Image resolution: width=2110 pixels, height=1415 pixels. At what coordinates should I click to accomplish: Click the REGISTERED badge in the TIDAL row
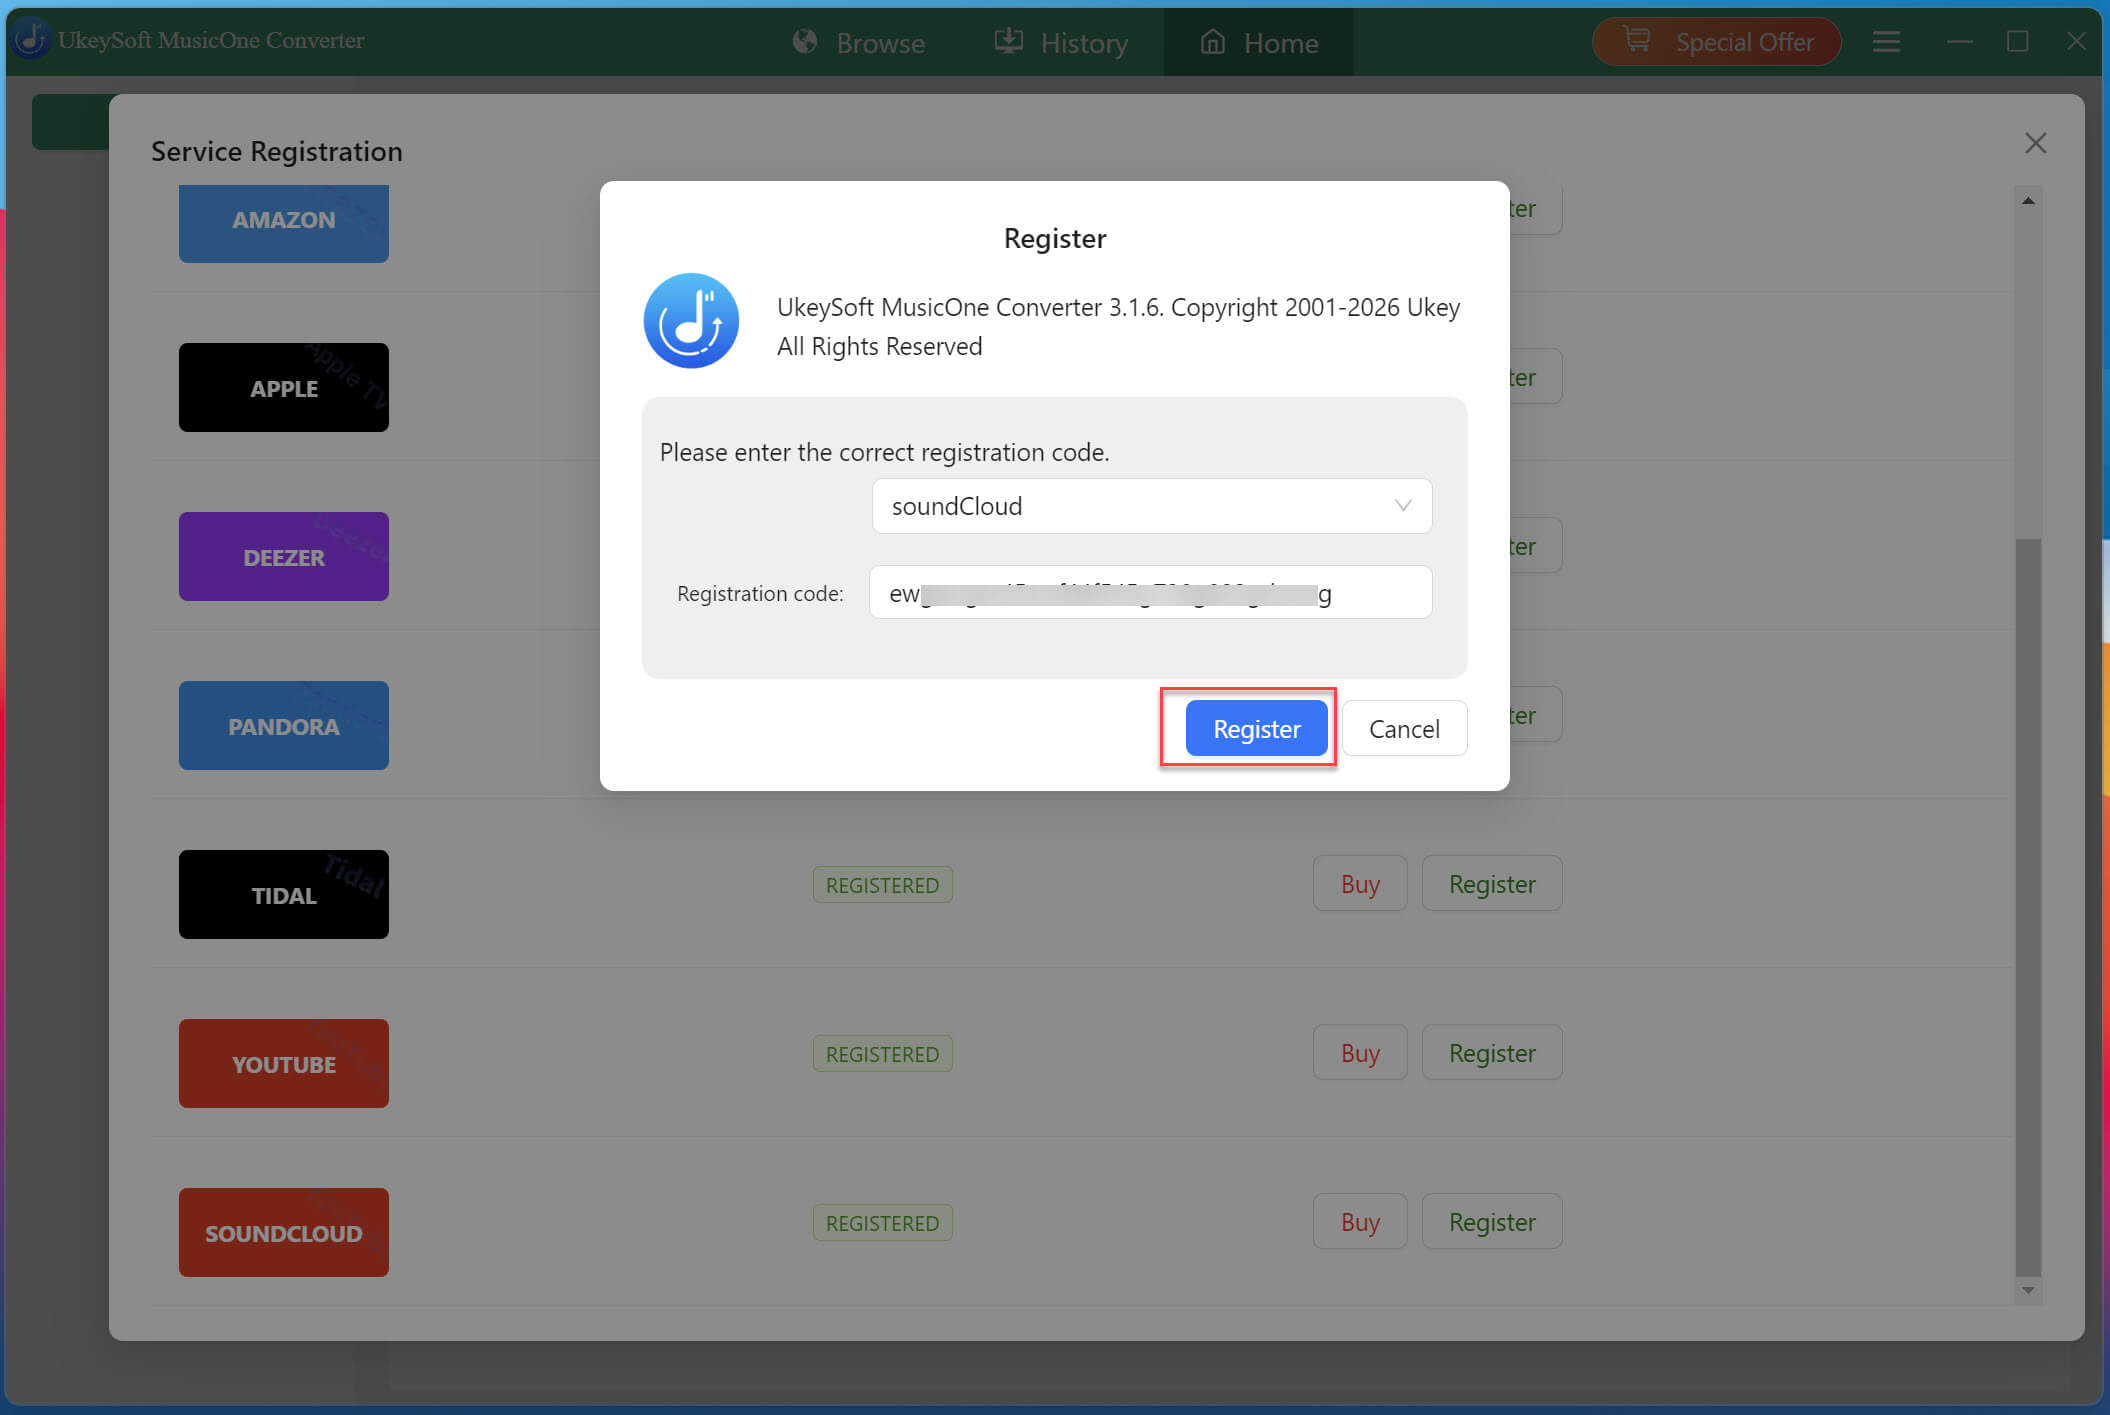tap(882, 885)
